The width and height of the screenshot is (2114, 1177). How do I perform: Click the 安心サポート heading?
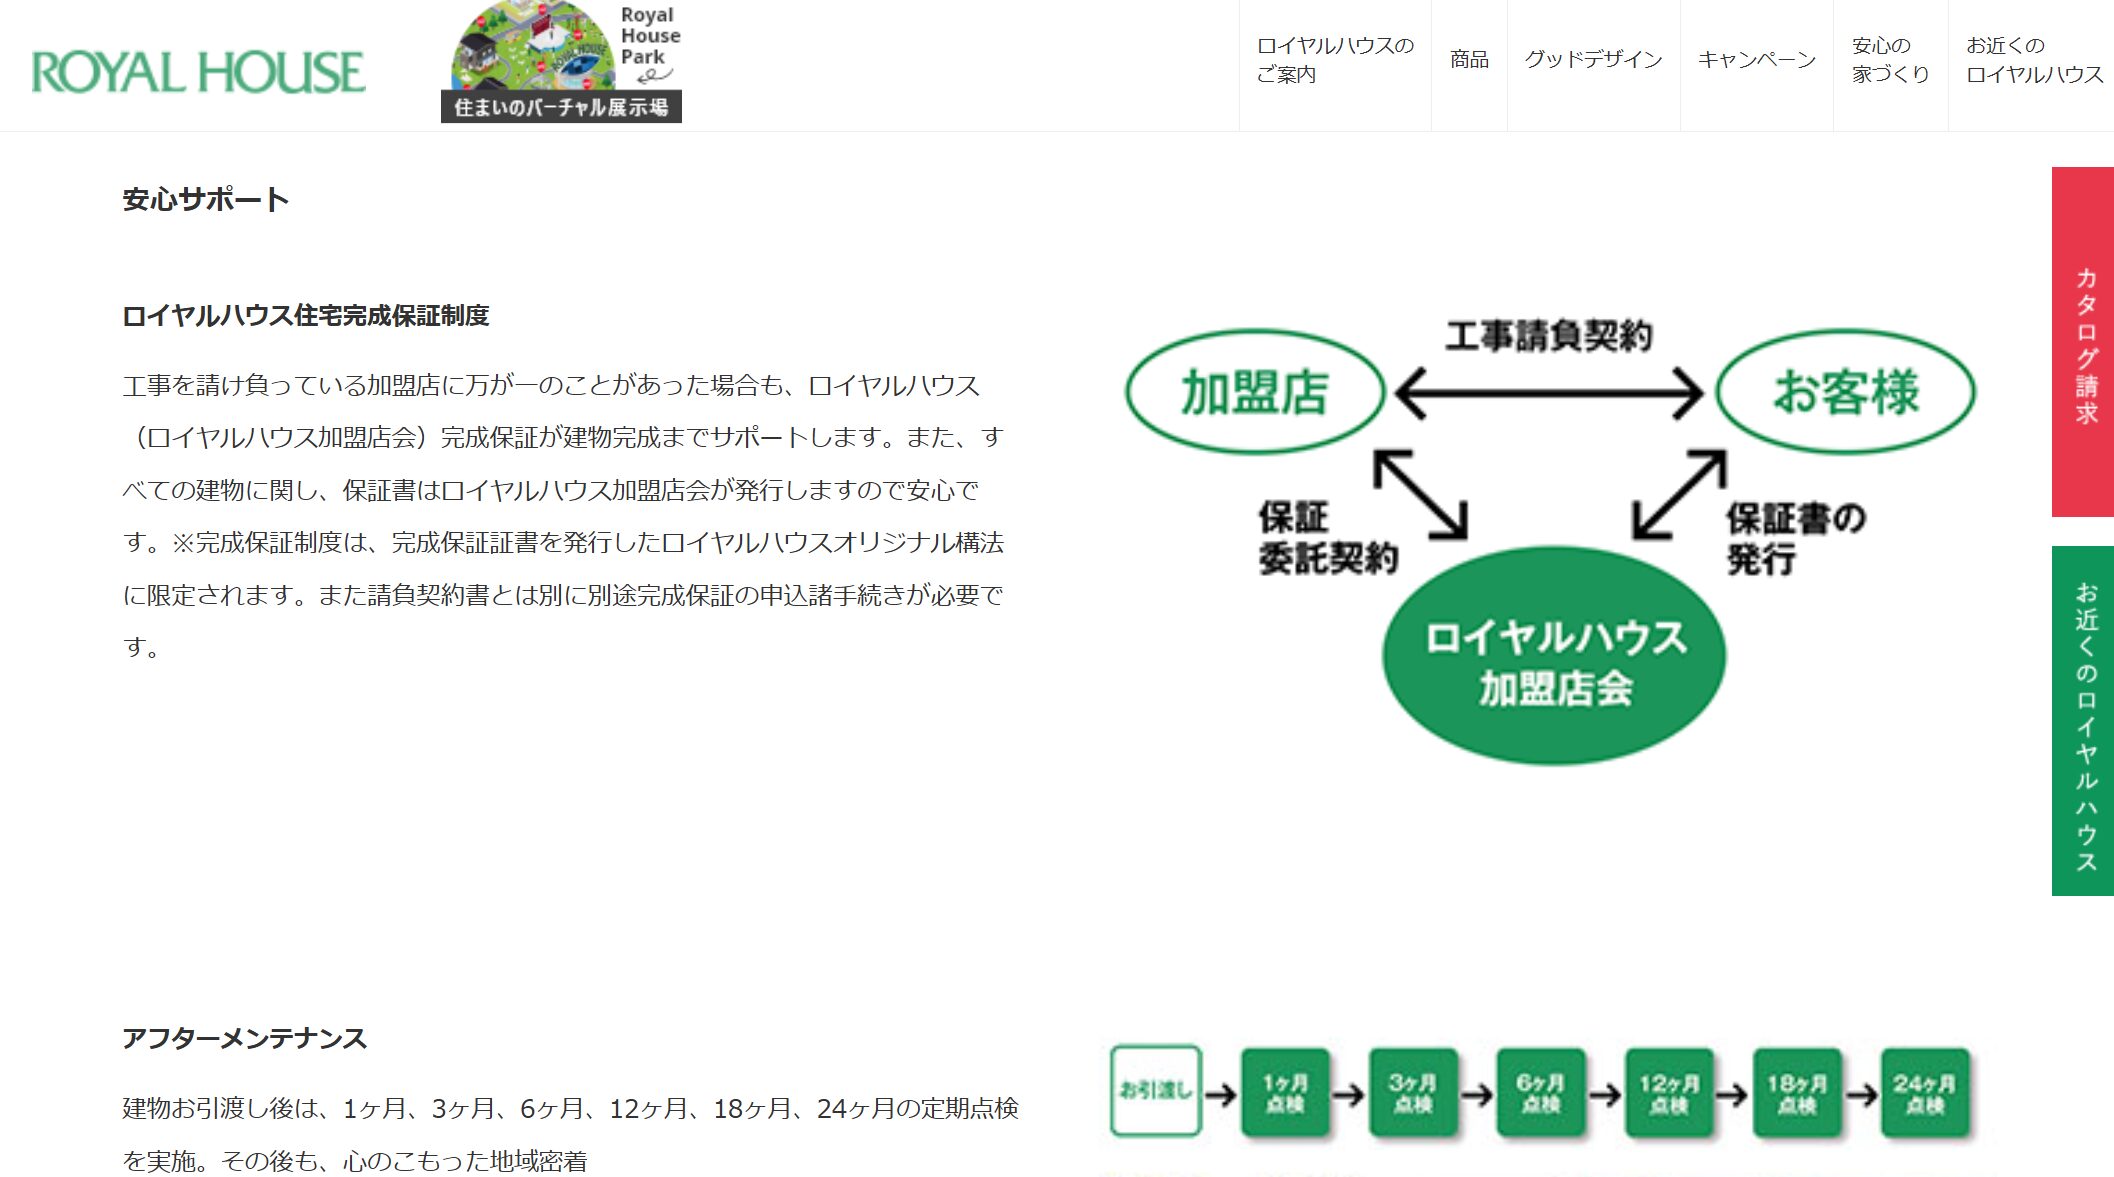point(206,200)
